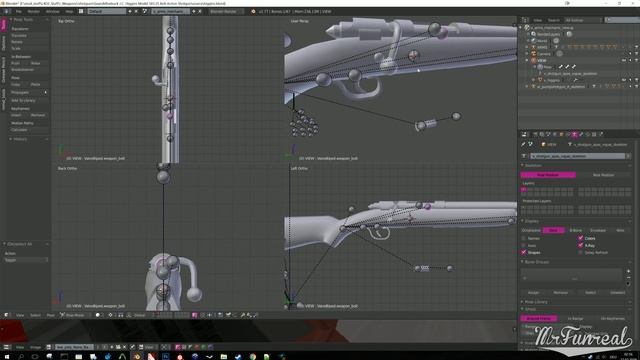Click the Translate button in Pose Tools
The image size is (640, 360).
point(28,36)
